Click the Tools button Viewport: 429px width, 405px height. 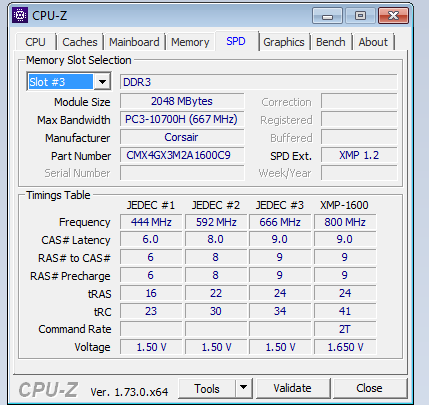tap(207, 388)
